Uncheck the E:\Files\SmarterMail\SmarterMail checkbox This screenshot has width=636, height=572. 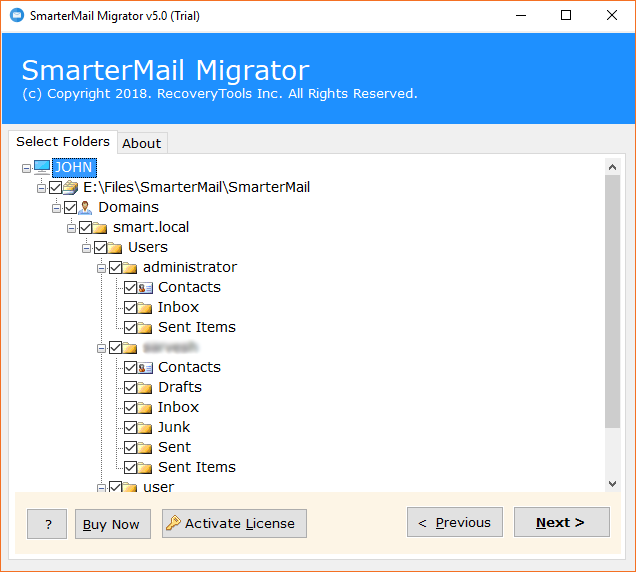(x=56, y=187)
